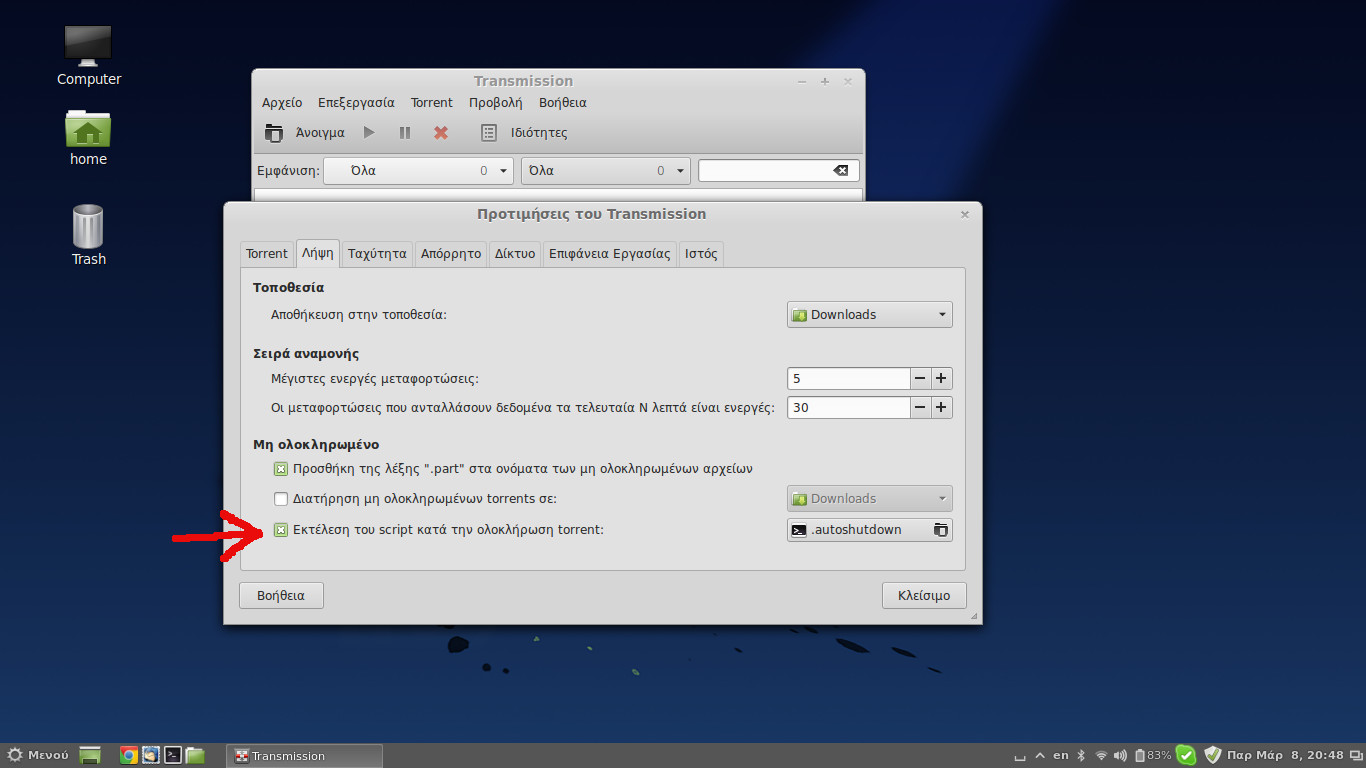Switch to the Λήψη tab
This screenshot has height=768, width=1366.
click(318, 253)
